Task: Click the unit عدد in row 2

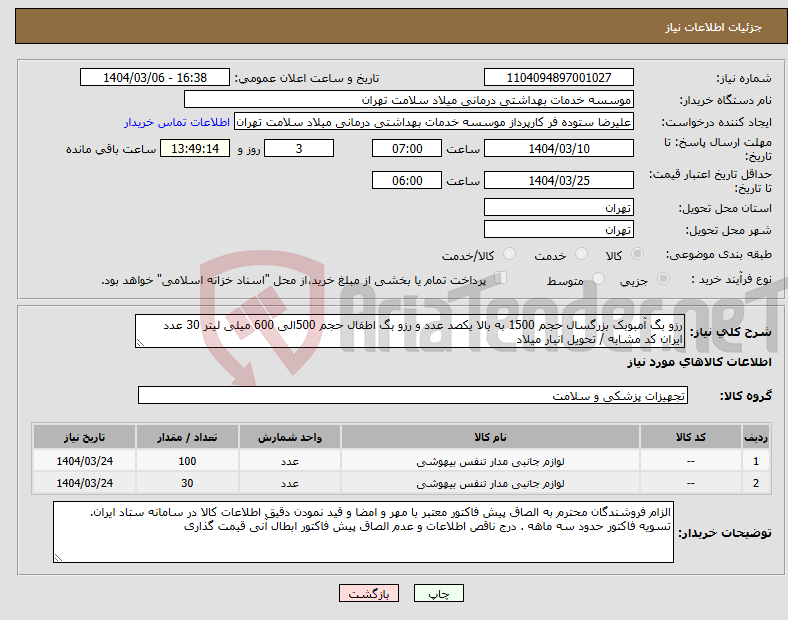Action: click(290, 483)
